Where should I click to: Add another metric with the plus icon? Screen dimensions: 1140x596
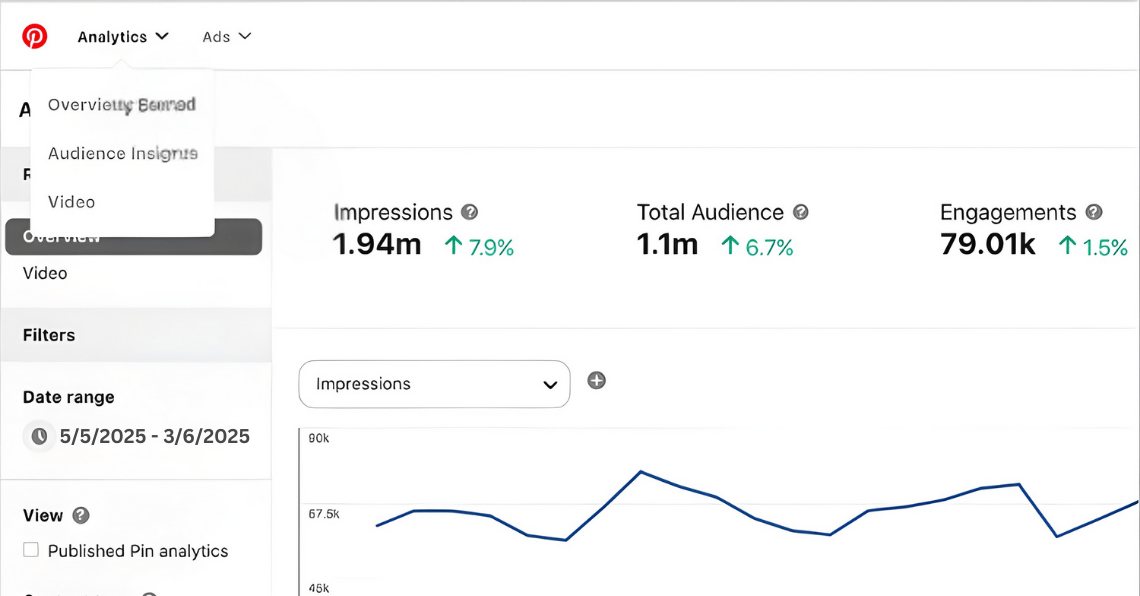tap(596, 380)
